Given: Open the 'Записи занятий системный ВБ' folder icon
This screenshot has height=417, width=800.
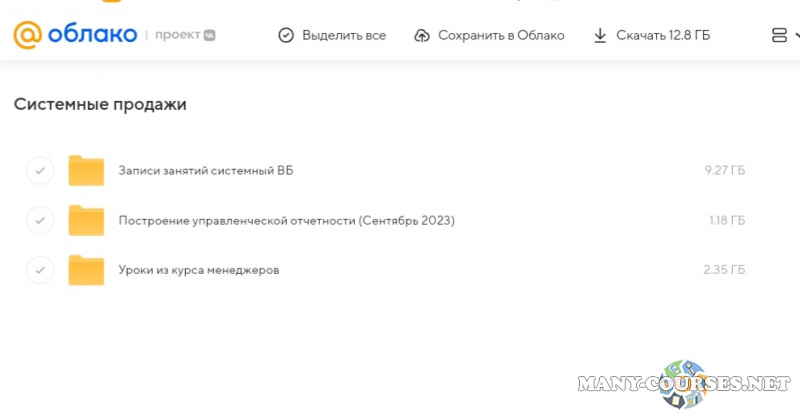Looking at the screenshot, I should click(x=86, y=171).
